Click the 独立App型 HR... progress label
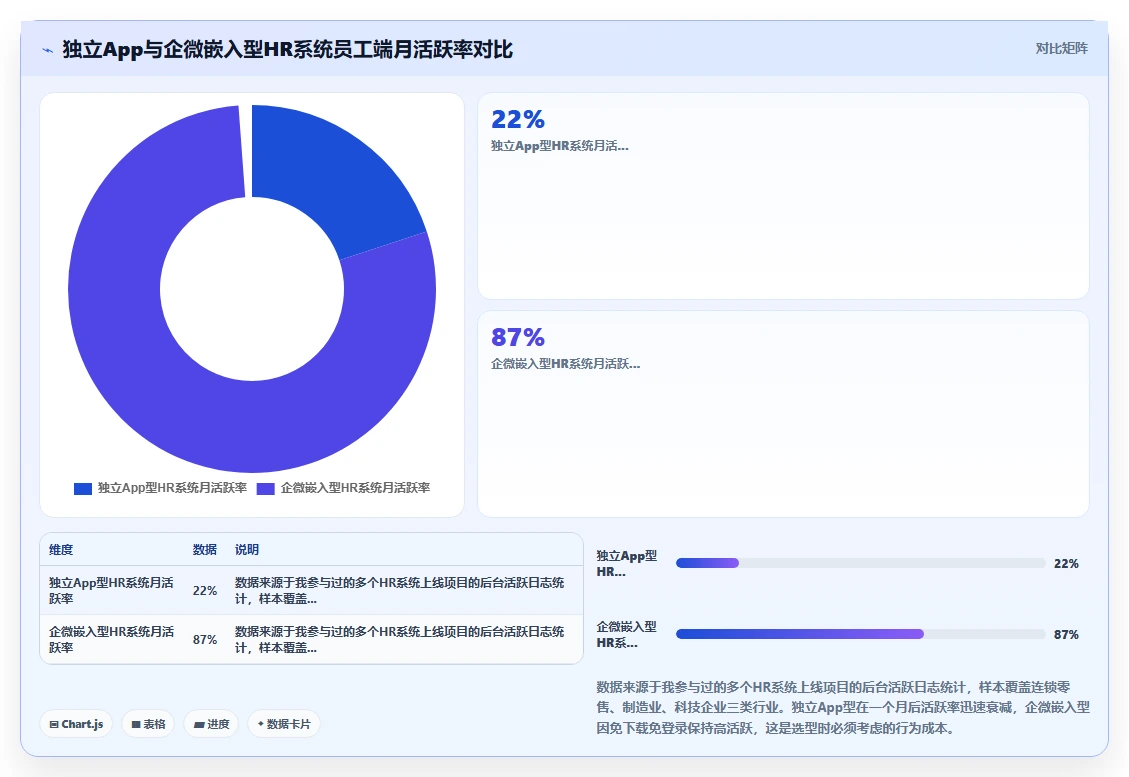Image resolution: width=1129 pixels, height=777 pixels. point(626,564)
